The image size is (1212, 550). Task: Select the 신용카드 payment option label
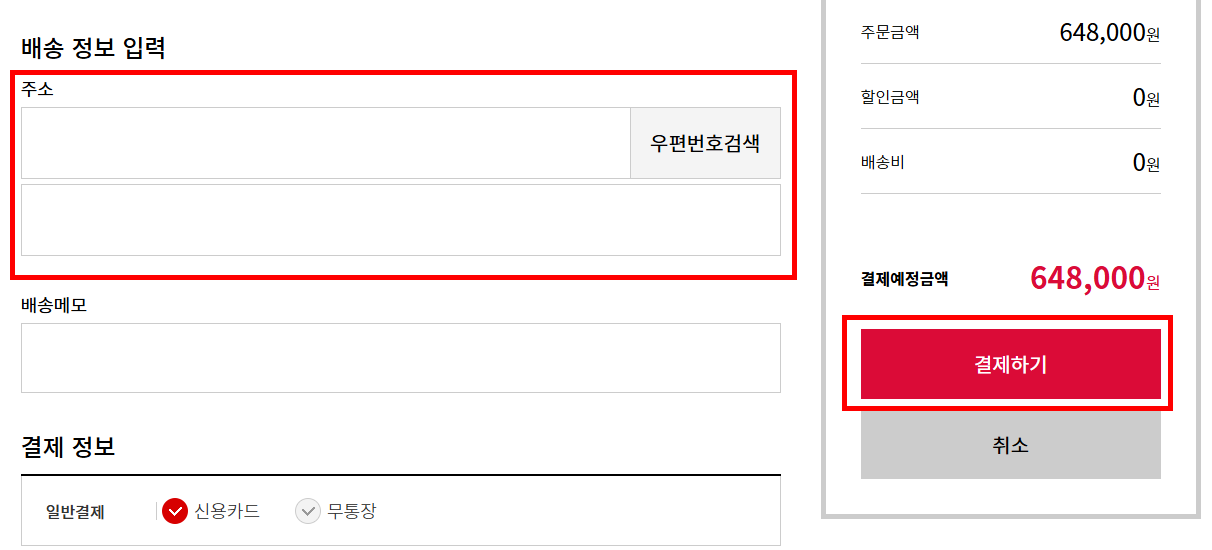[227, 511]
